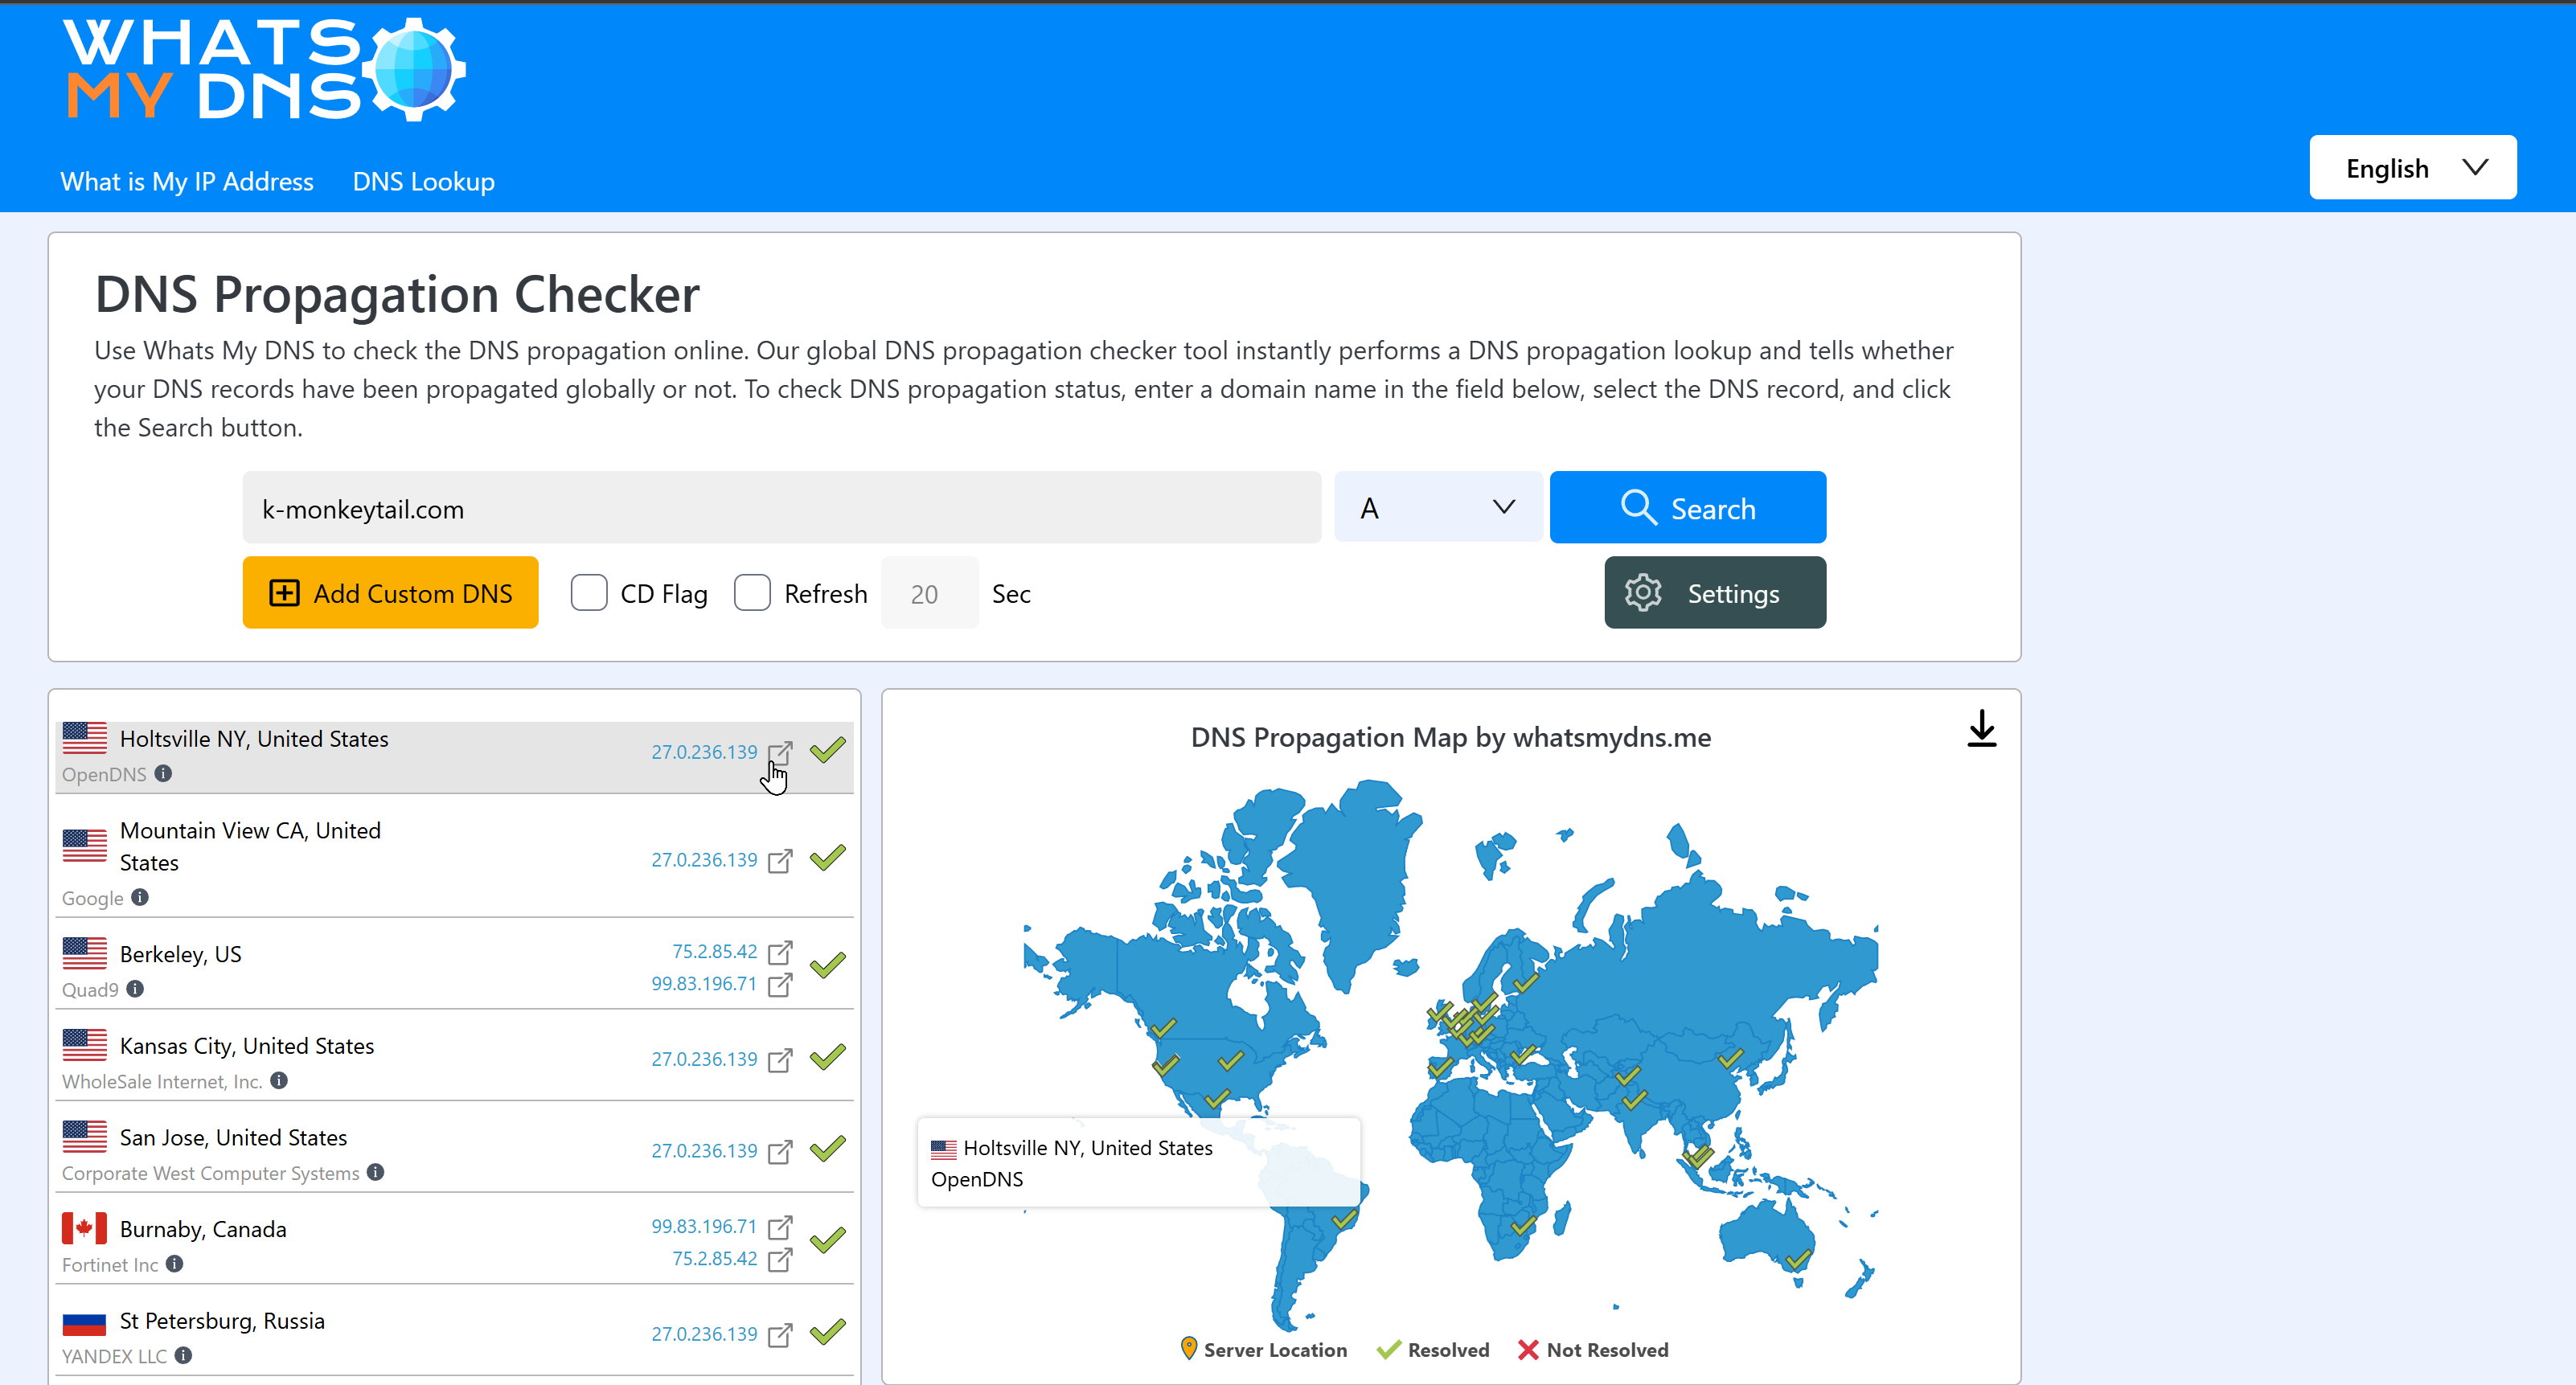Click the Add Custom DNS button
This screenshot has height=1385, width=2576.
[x=390, y=593]
